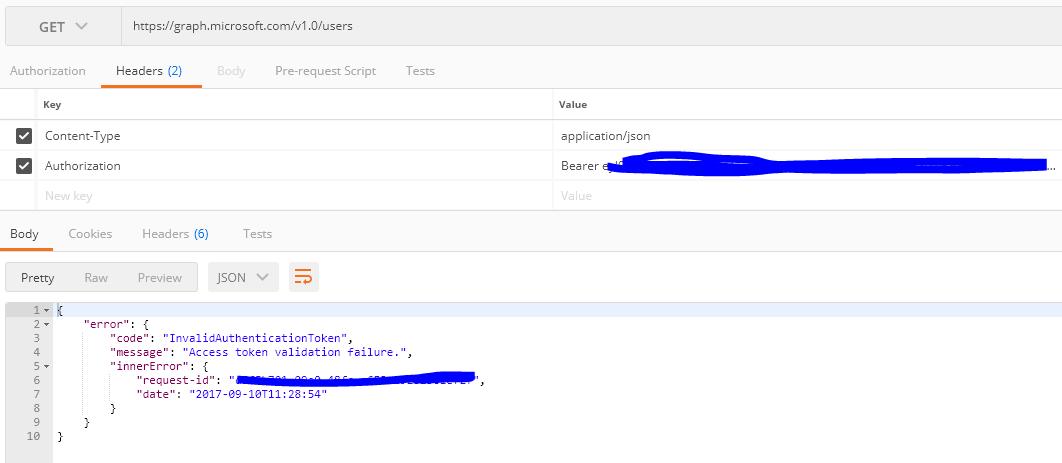
Task: Collapse the "innerError" fold arrow
Action: [x=46, y=367]
